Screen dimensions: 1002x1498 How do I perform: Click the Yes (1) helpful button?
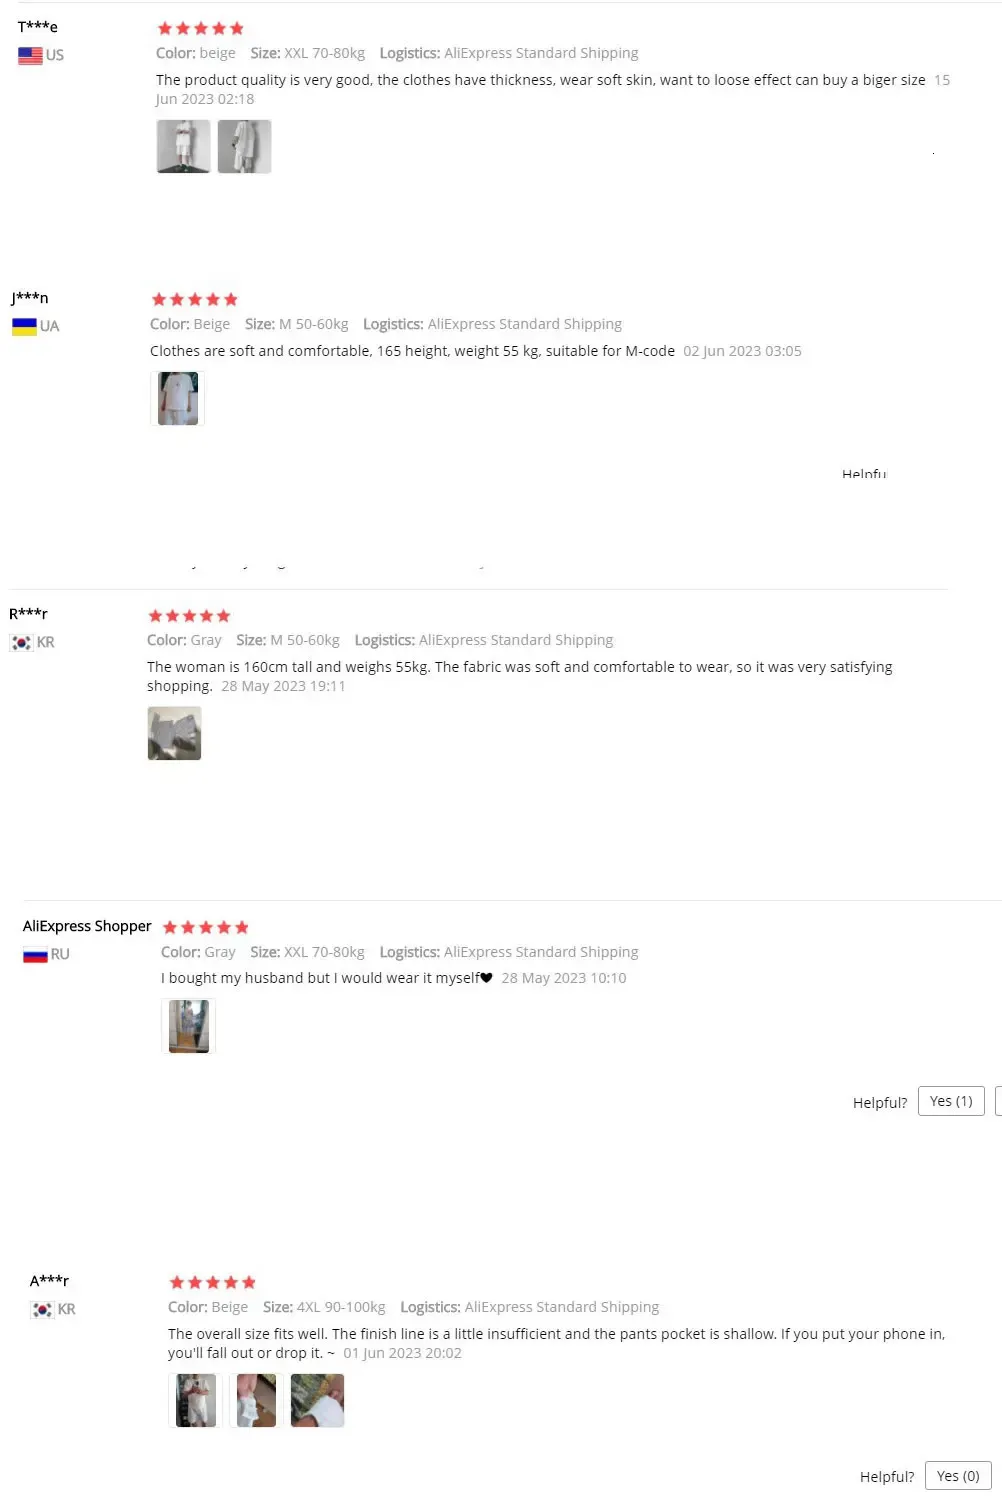951,1101
